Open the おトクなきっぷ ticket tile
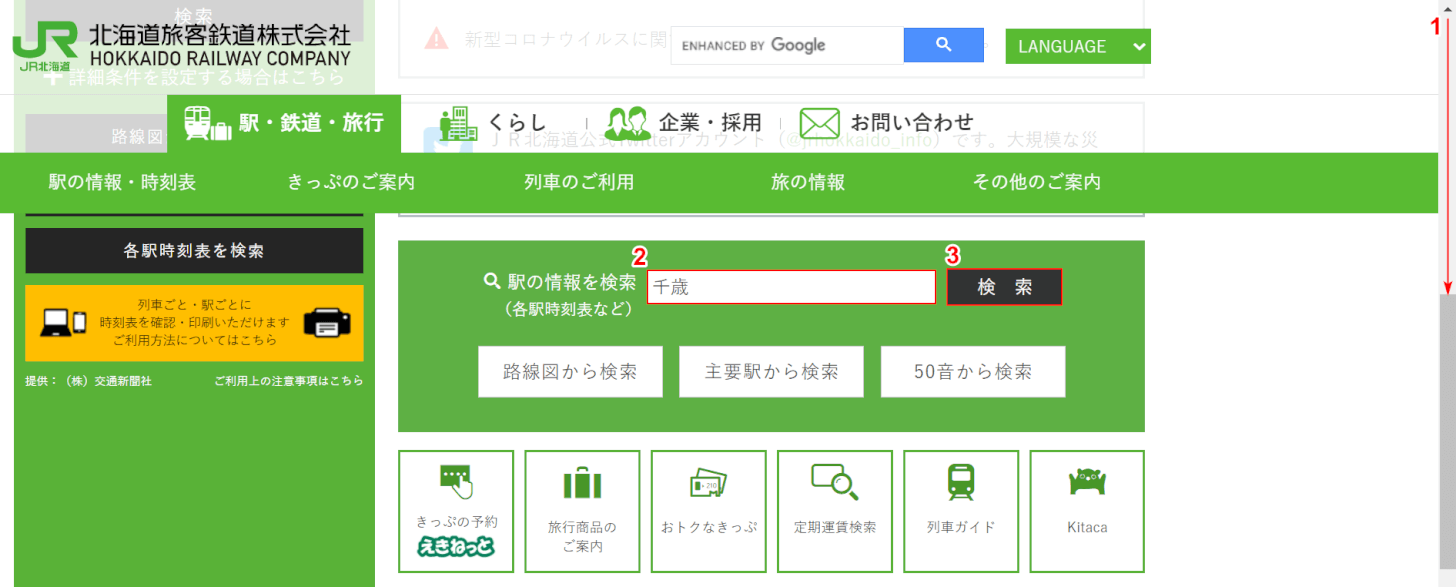The image size is (1456, 587). (708, 510)
